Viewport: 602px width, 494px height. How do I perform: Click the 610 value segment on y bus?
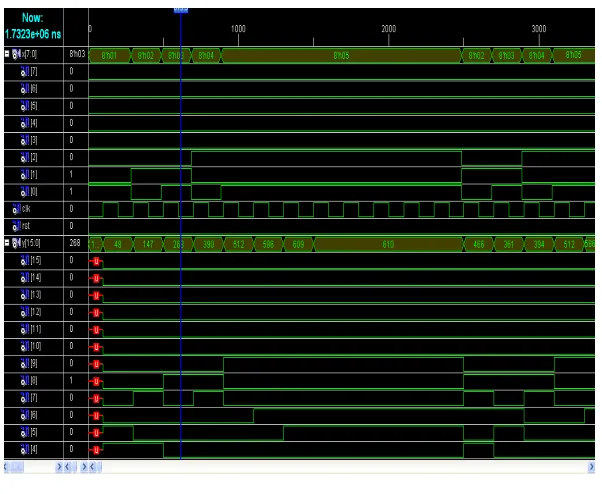point(388,245)
